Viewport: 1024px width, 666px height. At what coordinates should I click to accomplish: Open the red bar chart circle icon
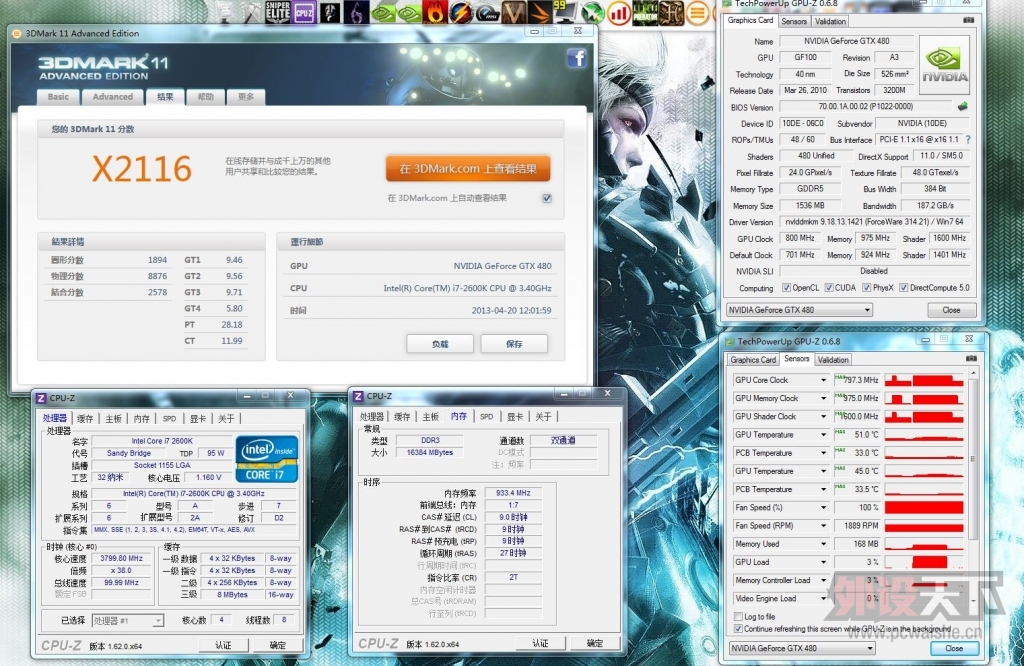tap(618, 12)
